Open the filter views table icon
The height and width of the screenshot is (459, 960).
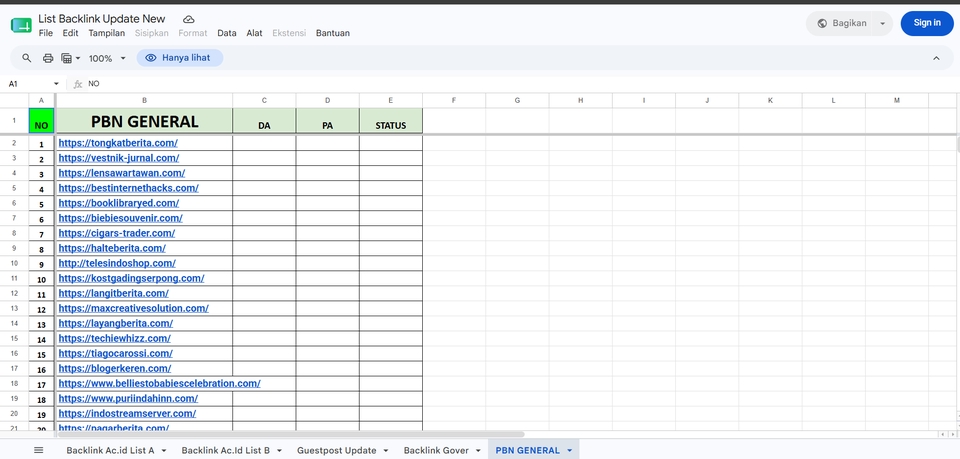click(x=70, y=58)
